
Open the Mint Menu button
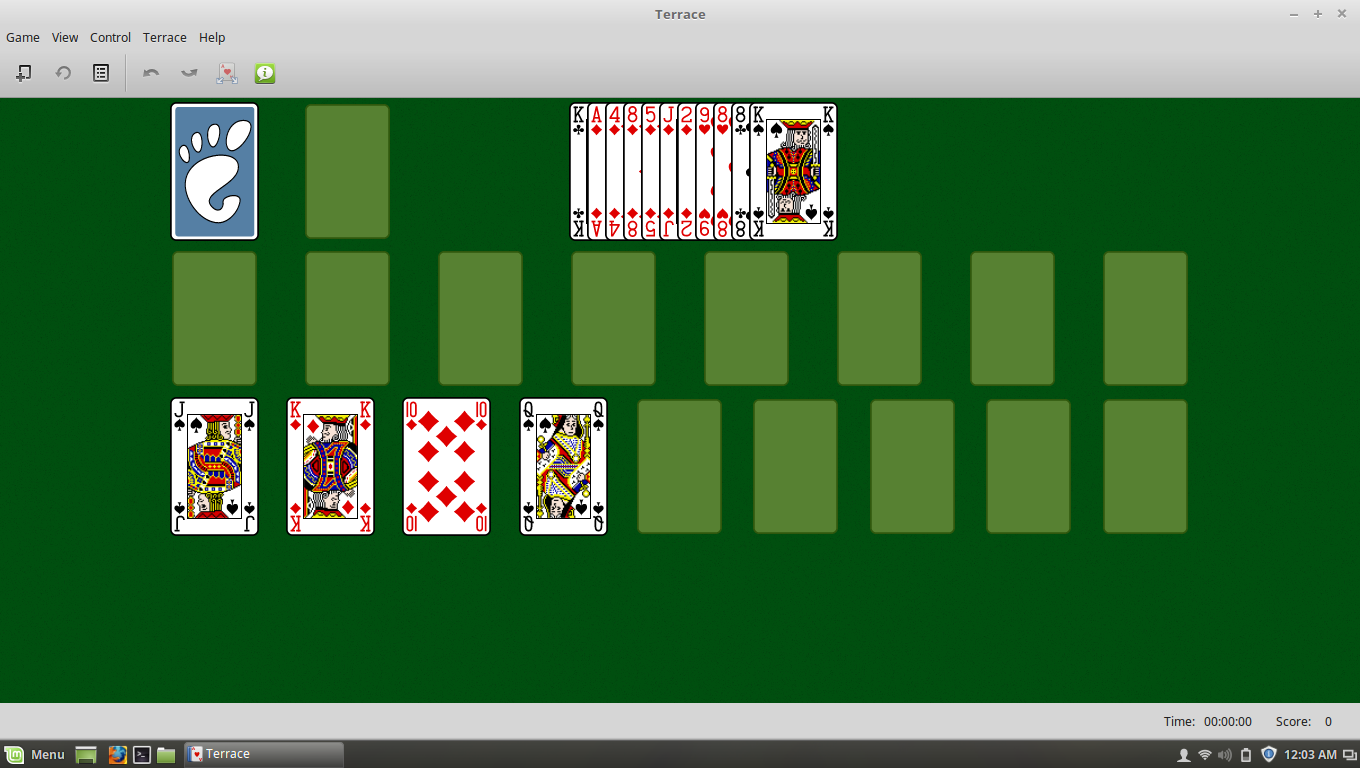pyautogui.click(x=37, y=754)
